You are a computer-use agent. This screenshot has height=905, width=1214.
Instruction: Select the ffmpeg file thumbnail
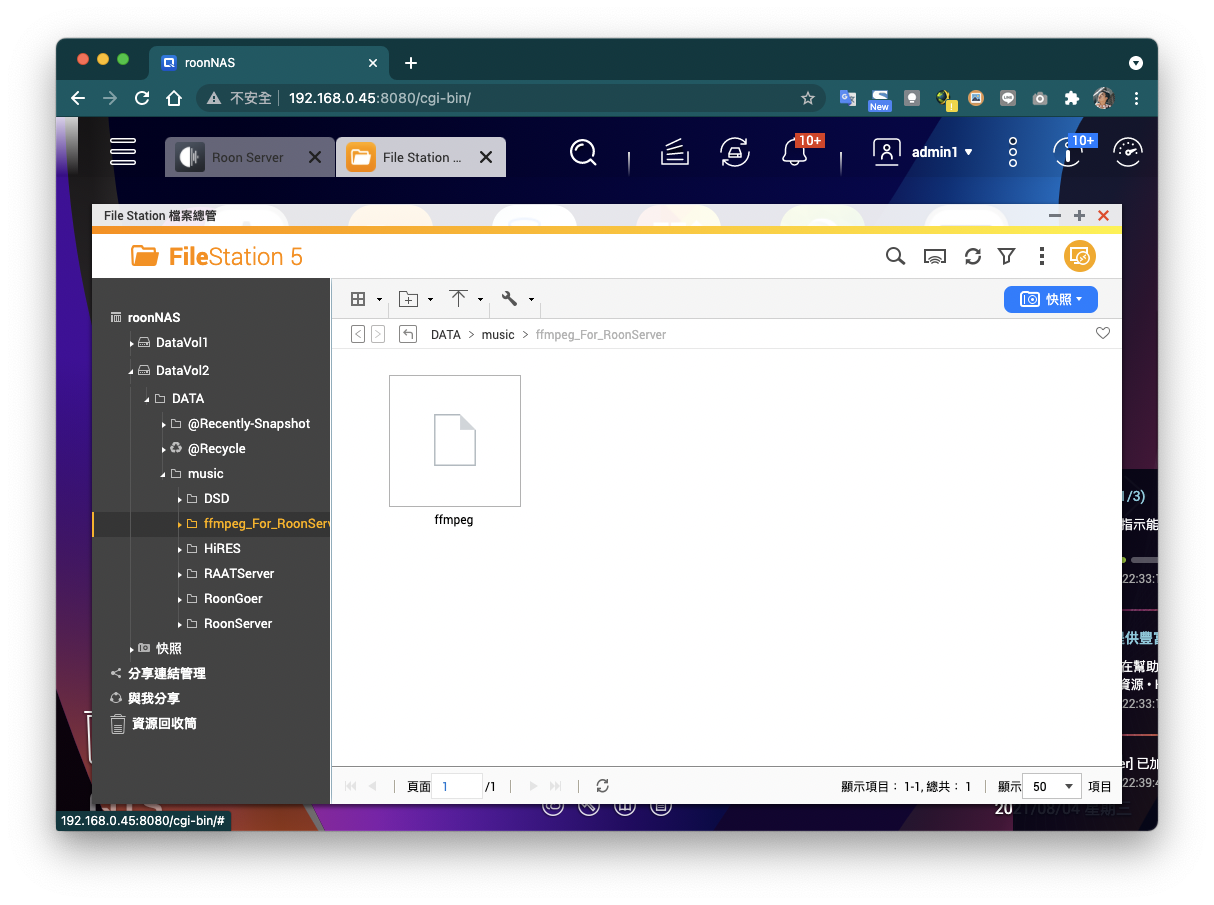(455, 441)
